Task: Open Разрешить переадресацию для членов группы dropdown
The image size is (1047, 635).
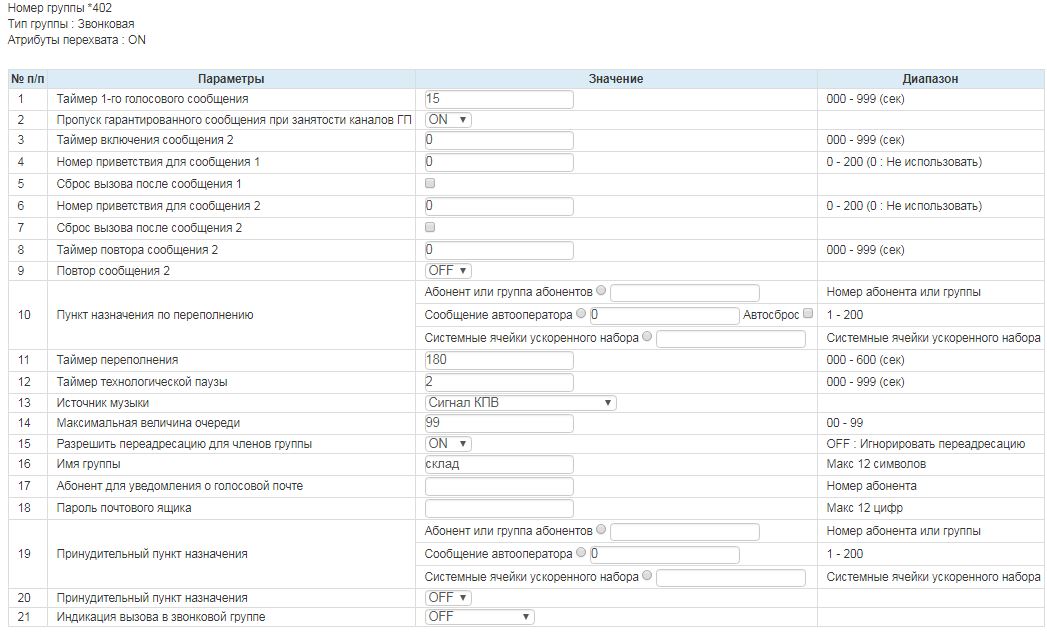Action: point(447,443)
